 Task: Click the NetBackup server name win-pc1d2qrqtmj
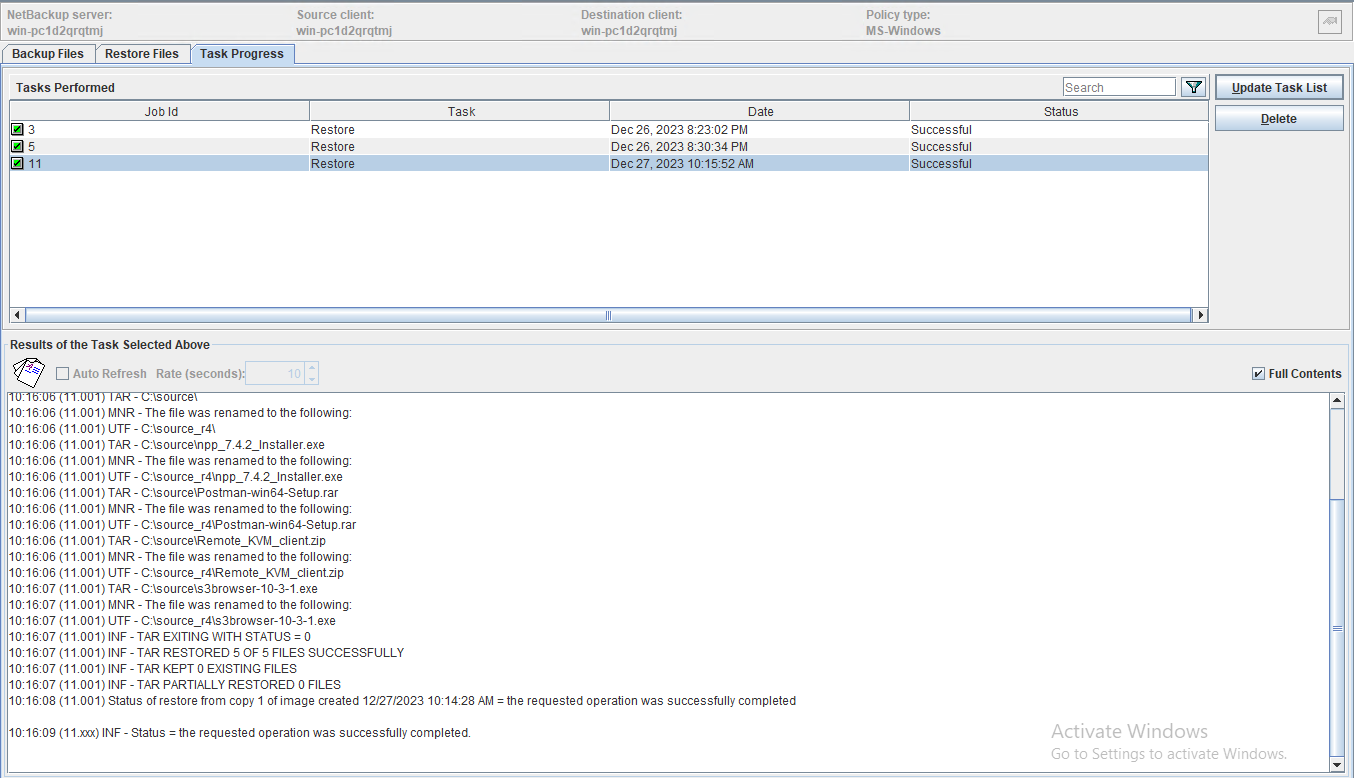click(55, 31)
